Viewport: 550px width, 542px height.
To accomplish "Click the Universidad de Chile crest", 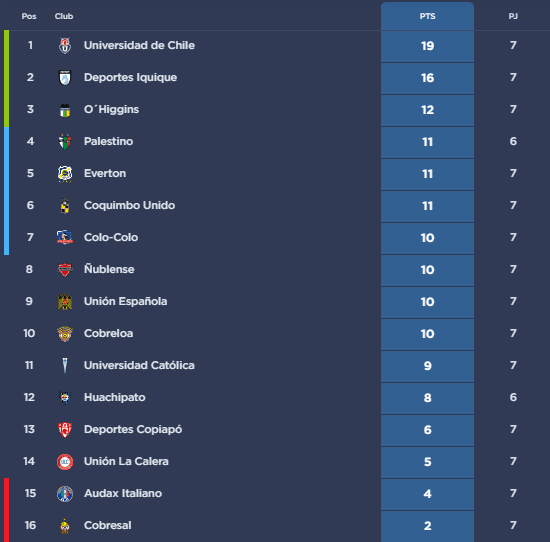I will [x=65, y=46].
